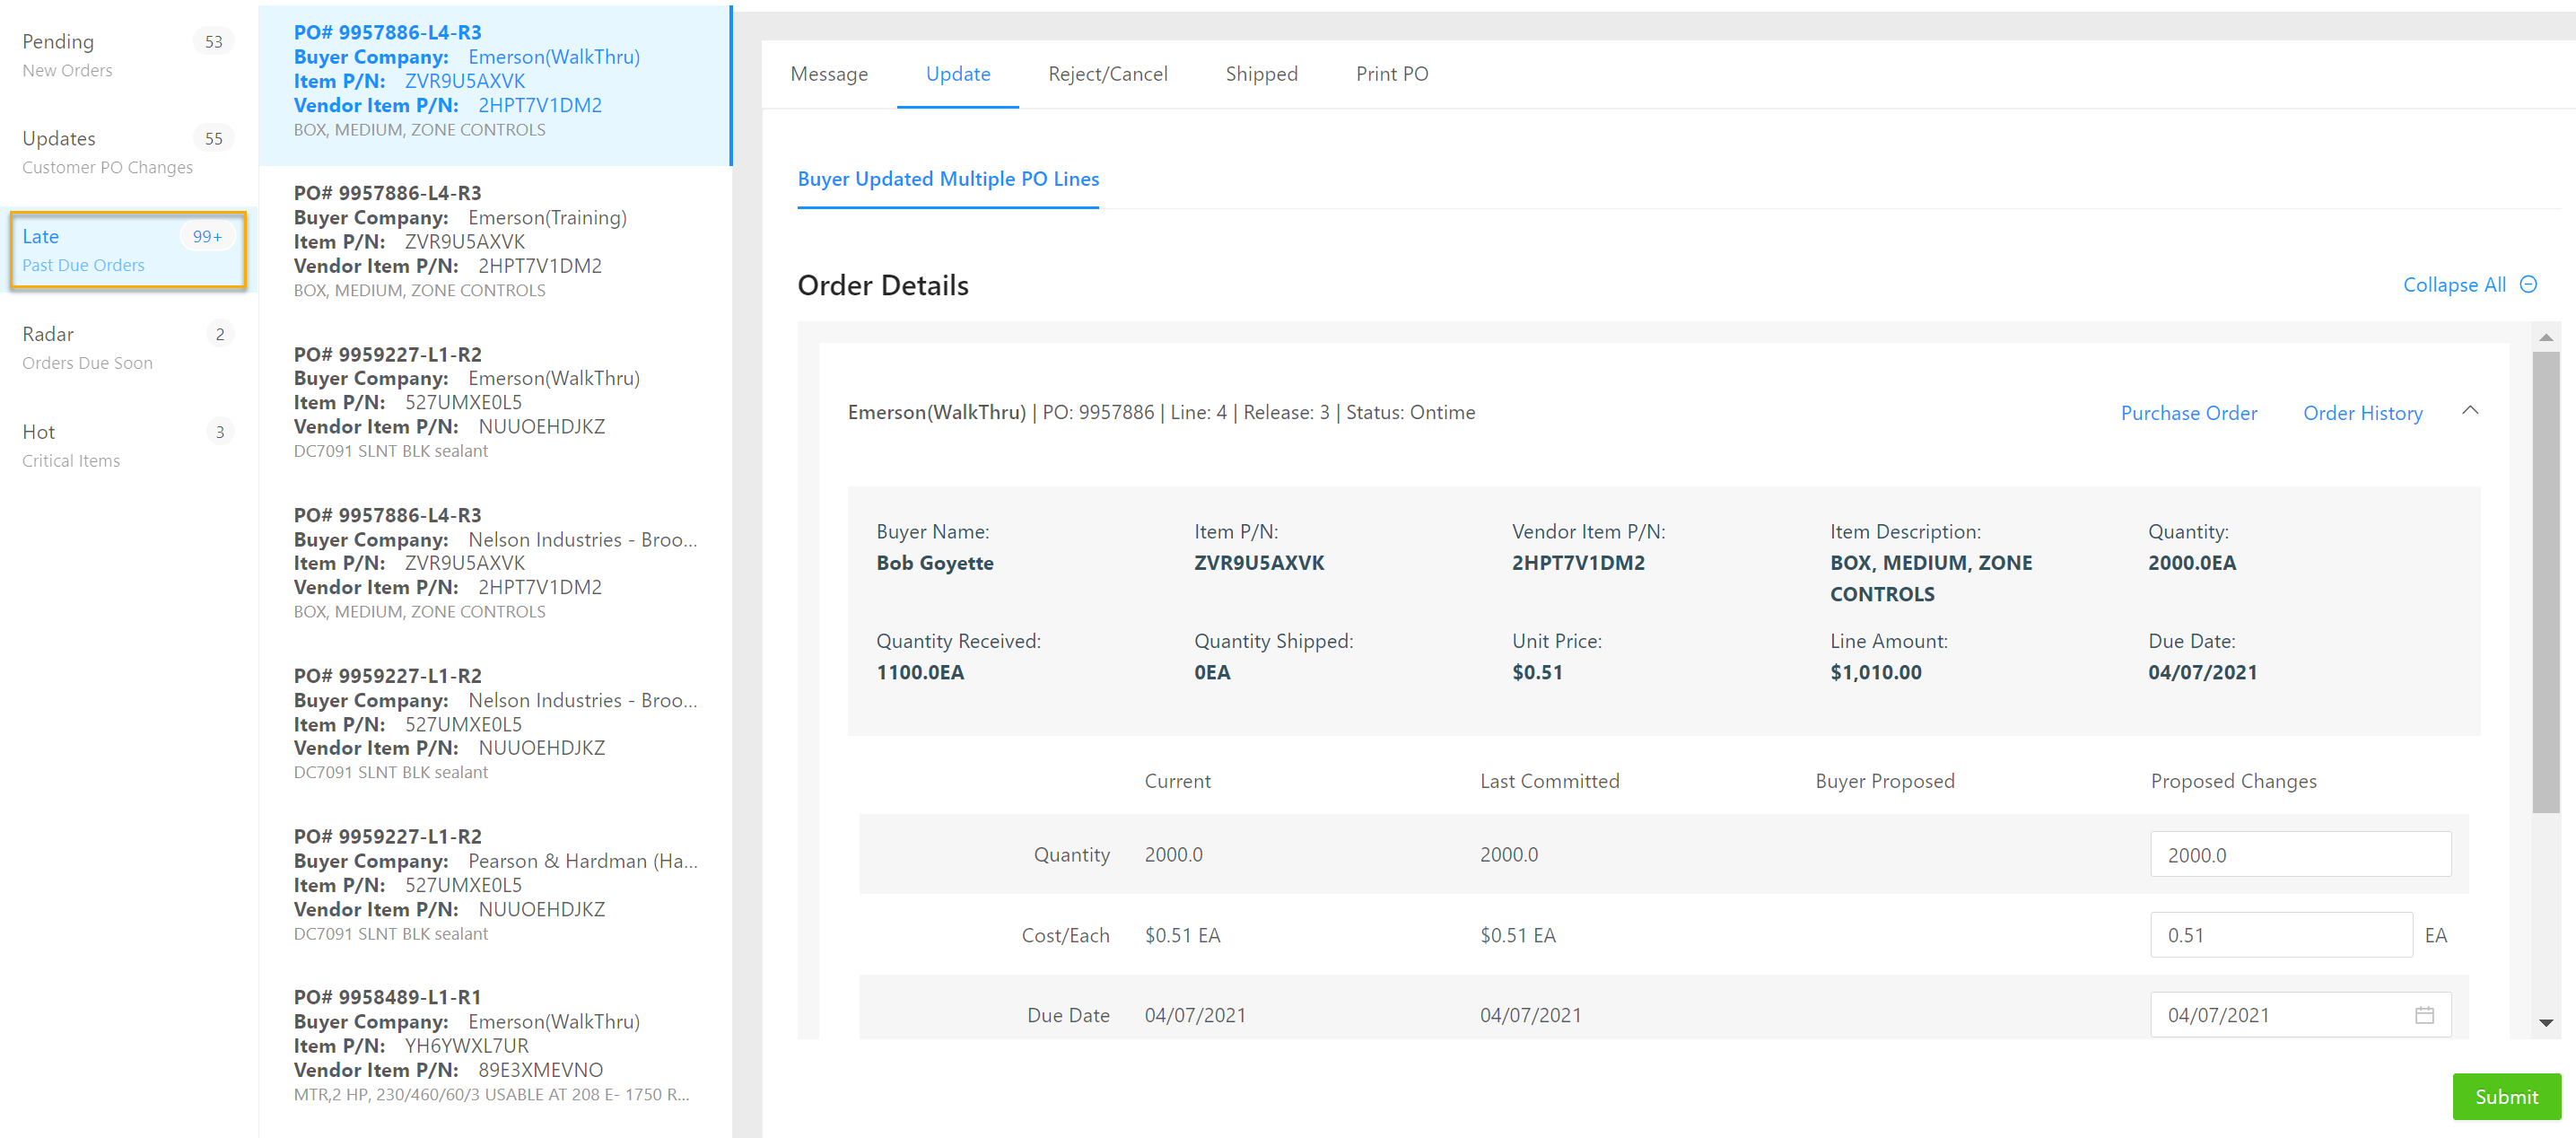Click the Due Date proposed changes field
Screen dimensions: 2576x1138
(2300, 1015)
